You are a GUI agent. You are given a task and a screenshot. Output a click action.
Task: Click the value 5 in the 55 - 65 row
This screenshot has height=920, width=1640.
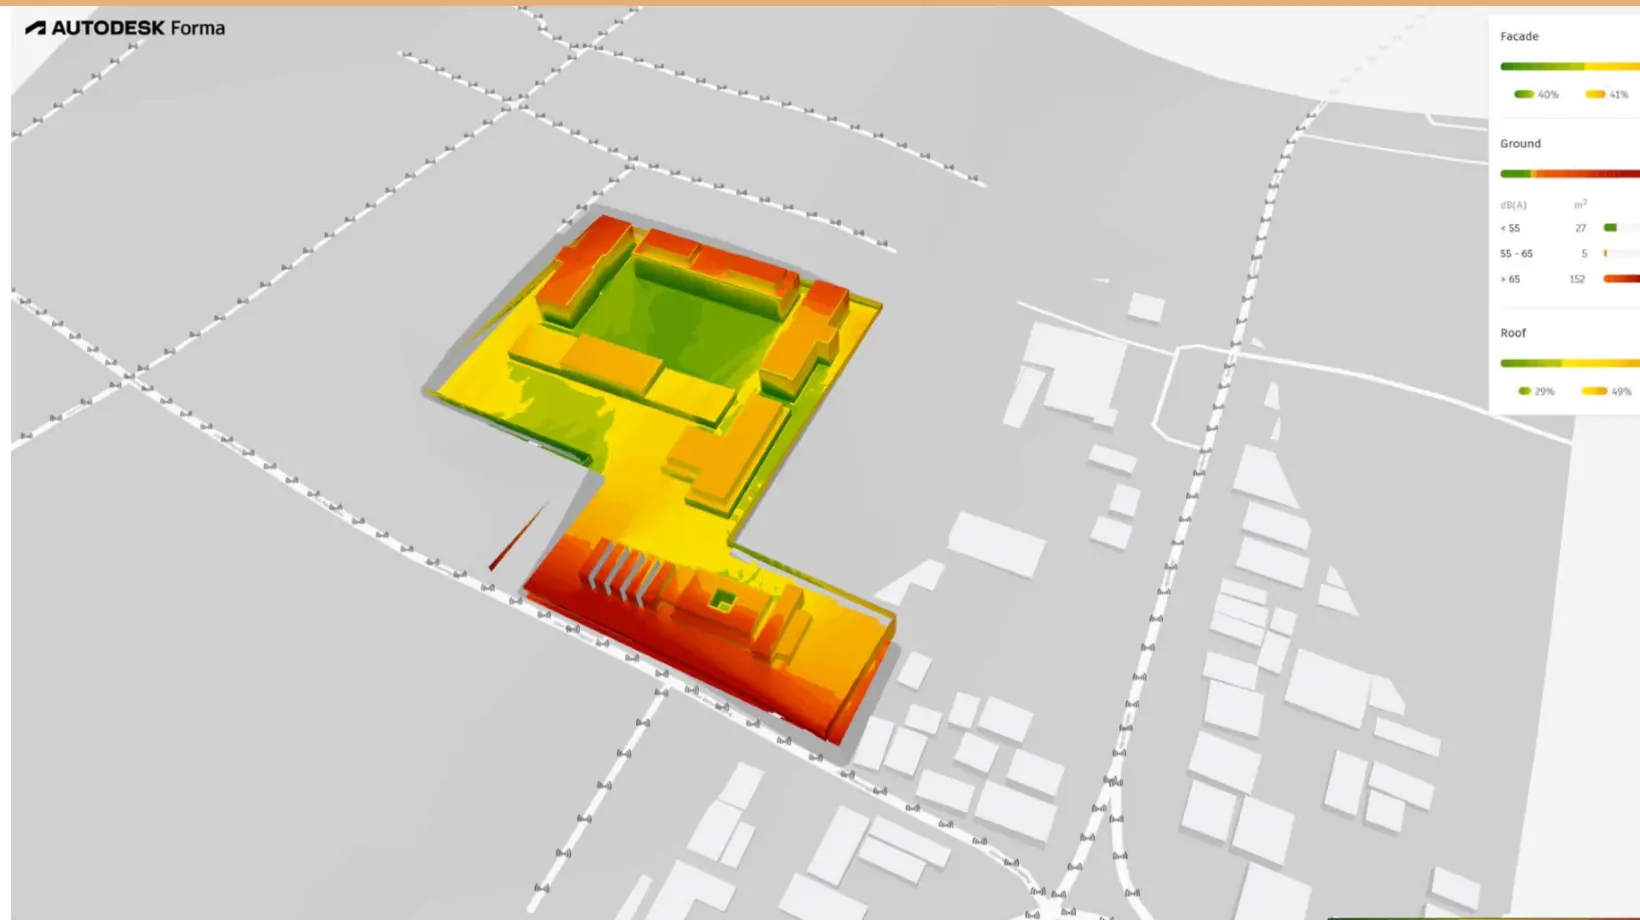[x=1584, y=254]
